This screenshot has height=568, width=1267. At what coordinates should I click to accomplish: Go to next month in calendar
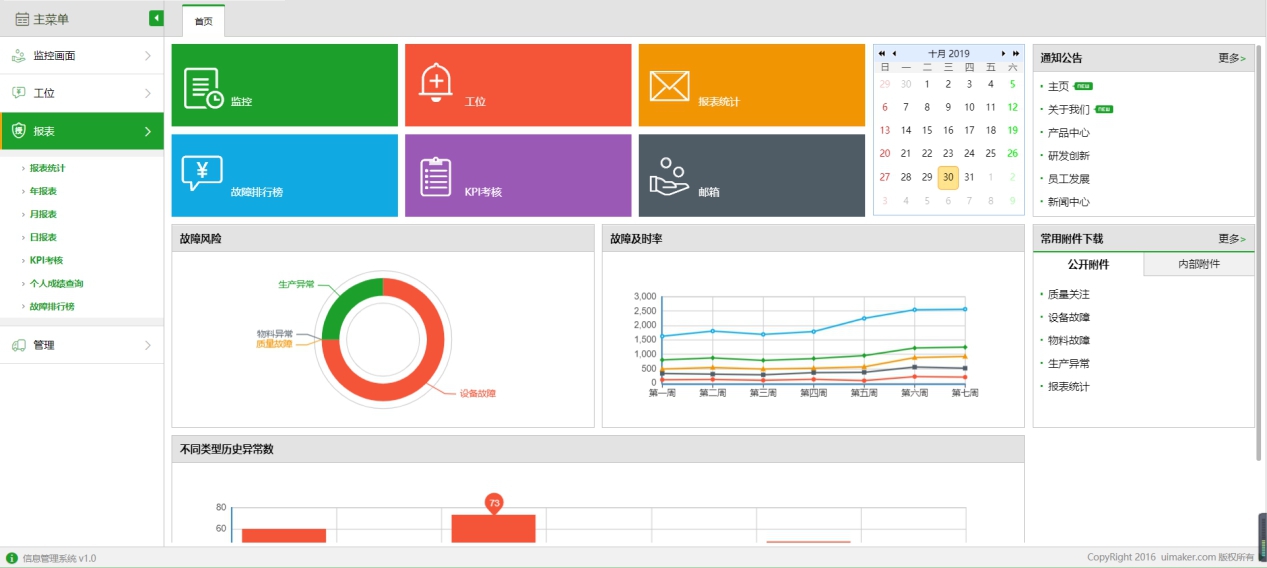pos(1004,53)
